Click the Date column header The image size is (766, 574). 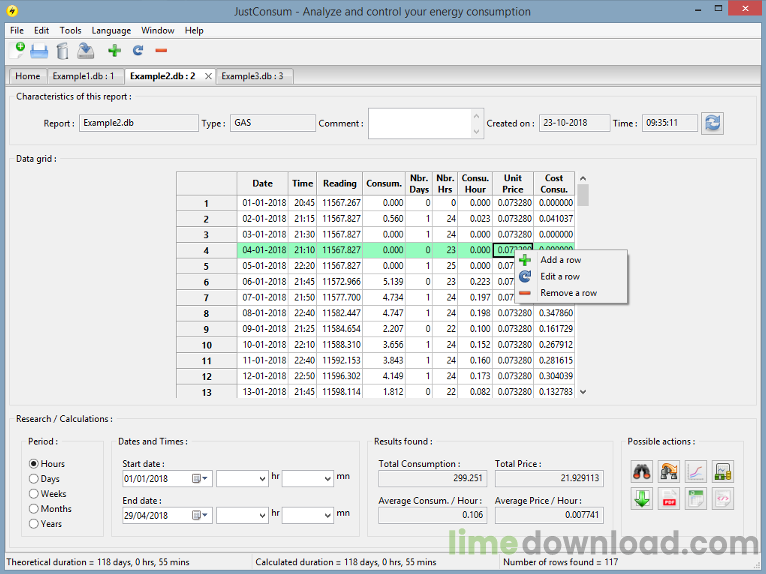click(x=262, y=184)
